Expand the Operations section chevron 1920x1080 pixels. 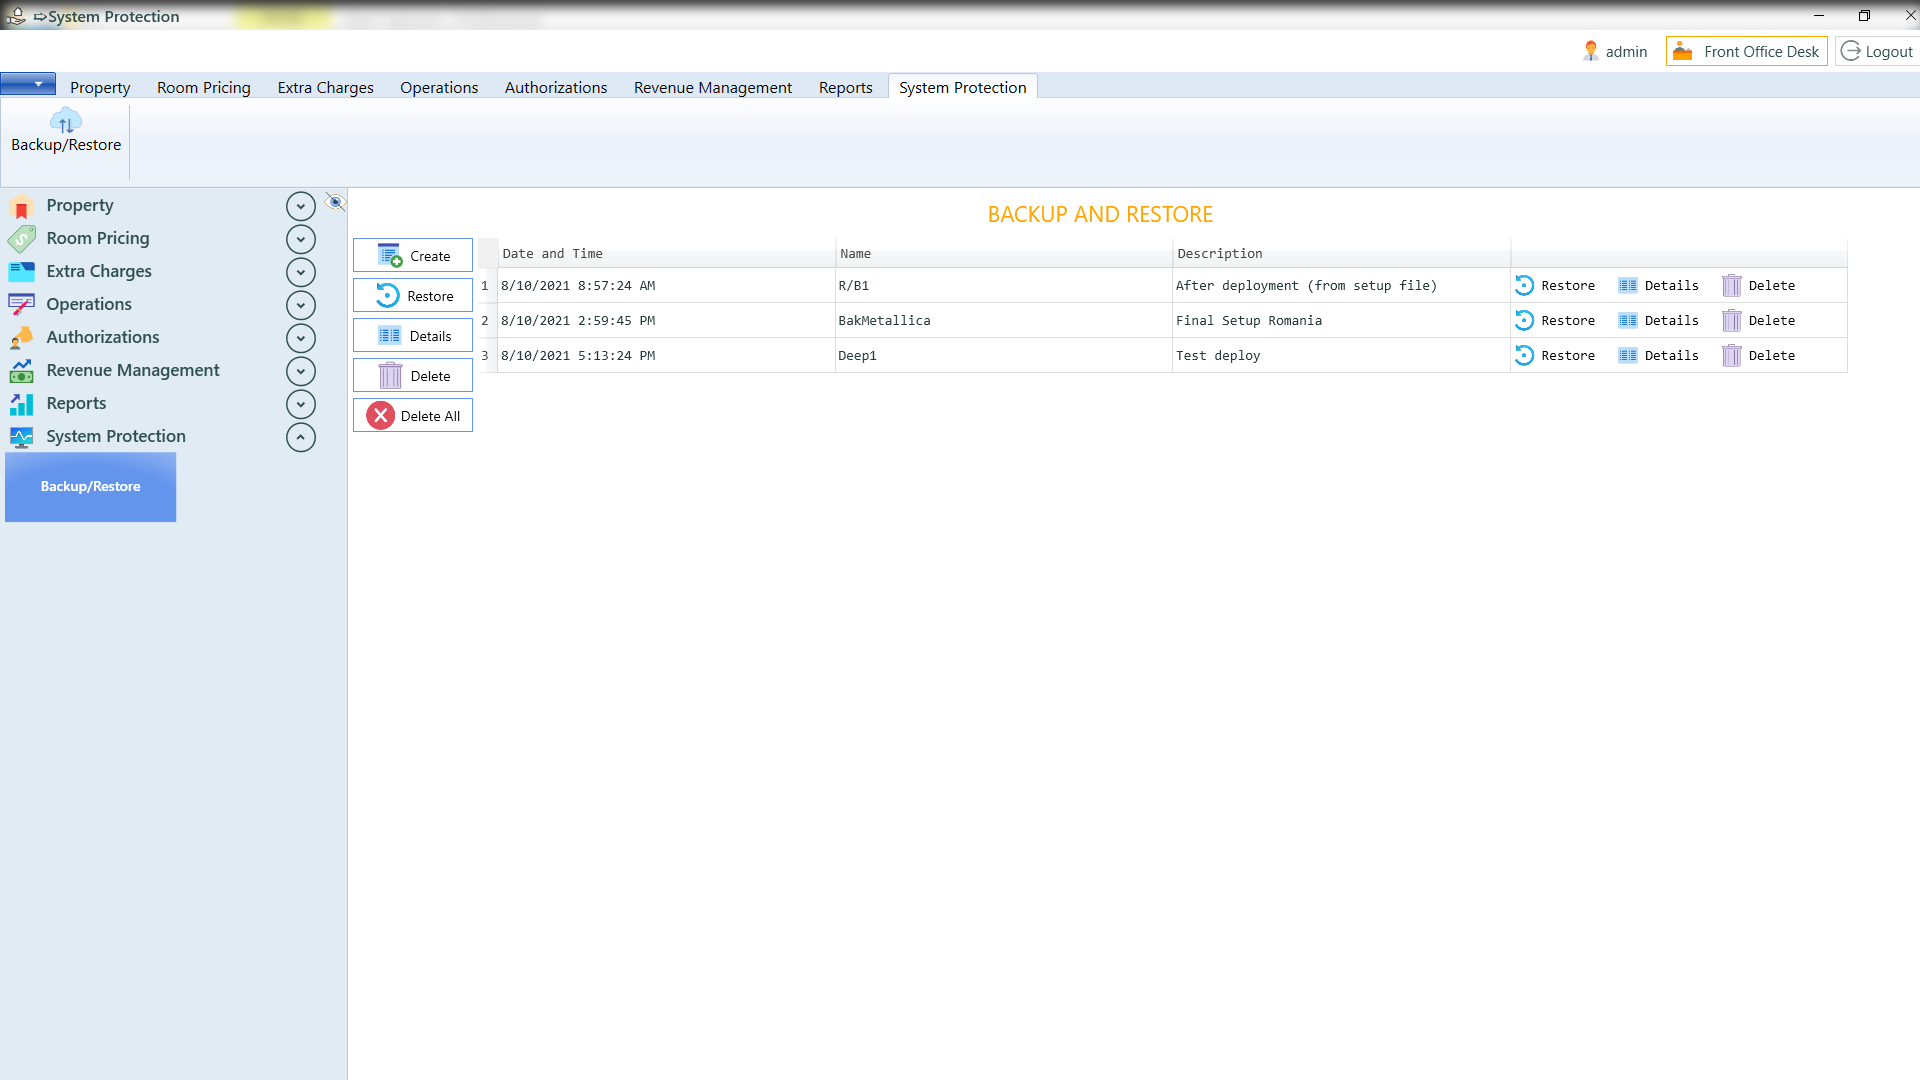(x=301, y=305)
